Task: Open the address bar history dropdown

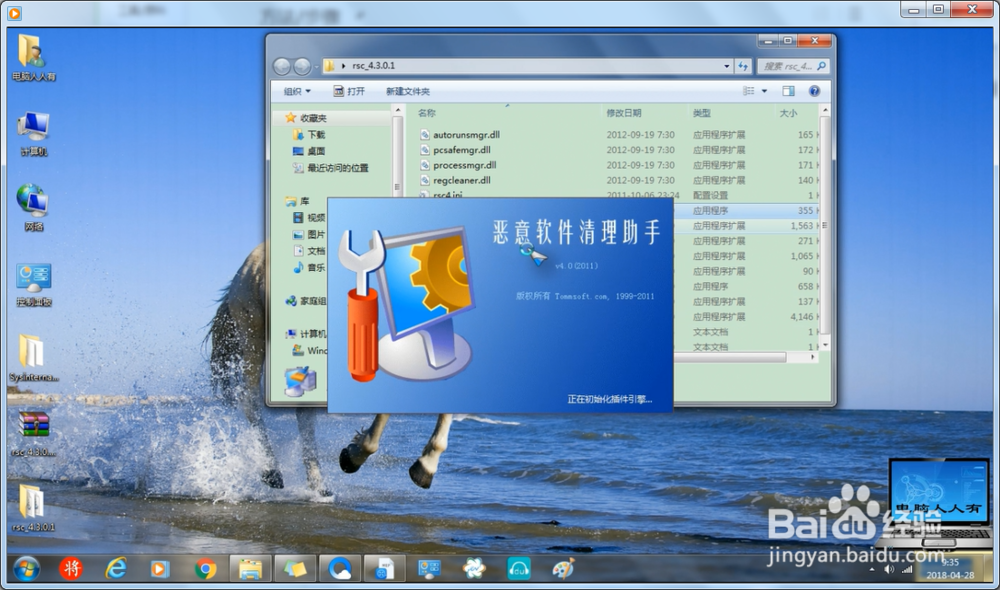Action: tap(727, 65)
